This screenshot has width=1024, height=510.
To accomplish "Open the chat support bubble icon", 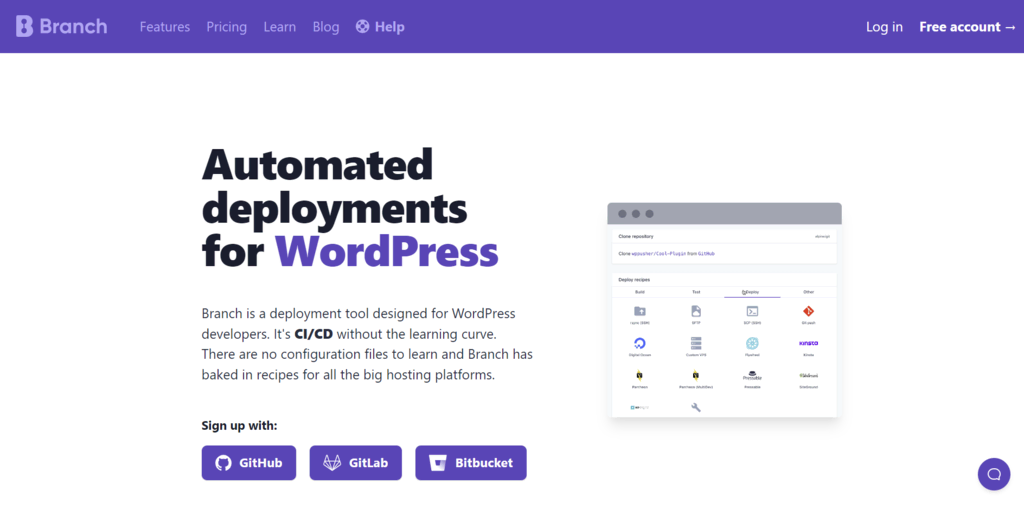I will tap(993, 473).
